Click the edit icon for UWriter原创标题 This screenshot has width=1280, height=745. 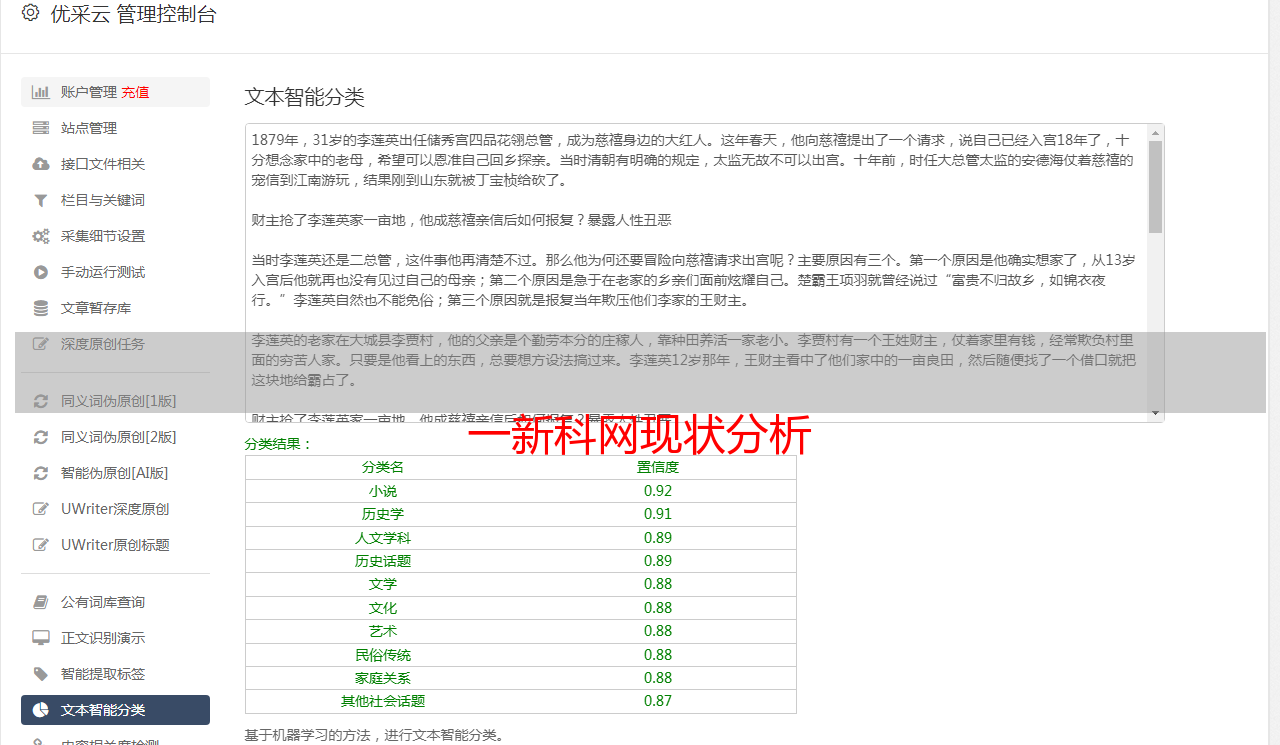tap(41, 545)
